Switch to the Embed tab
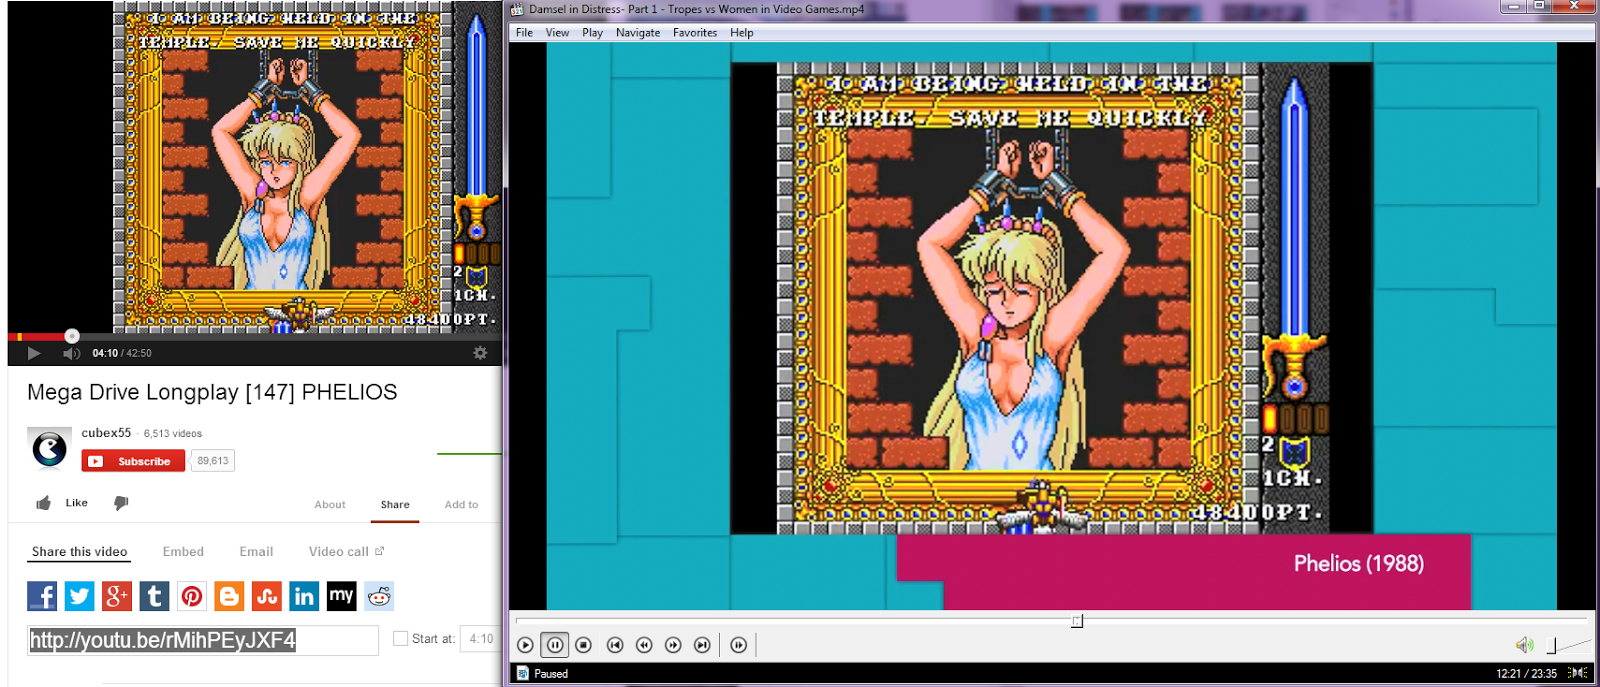The height and width of the screenshot is (687, 1600). pos(183,552)
